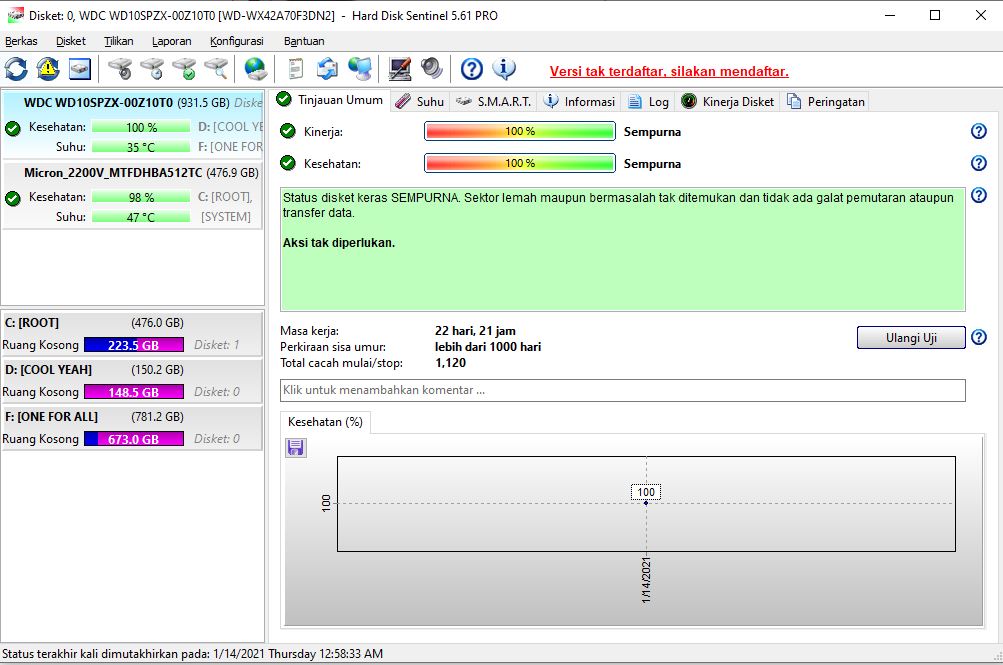Click the disk with clock toolbar icon
This screenshot has height=665, width=1003.
152,69
